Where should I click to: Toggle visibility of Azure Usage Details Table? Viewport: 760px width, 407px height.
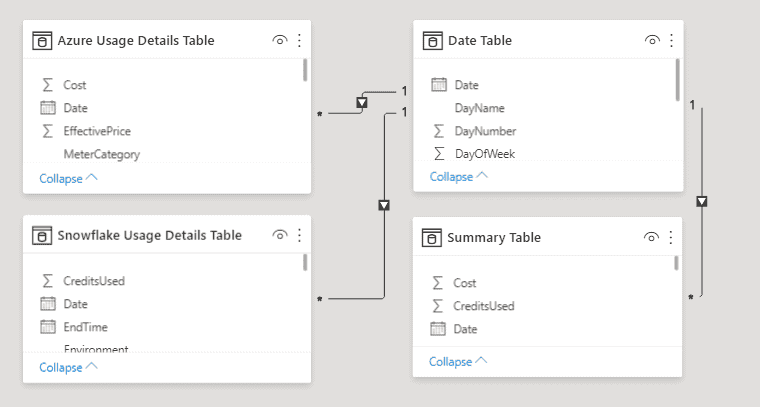(x=280, y=40)
